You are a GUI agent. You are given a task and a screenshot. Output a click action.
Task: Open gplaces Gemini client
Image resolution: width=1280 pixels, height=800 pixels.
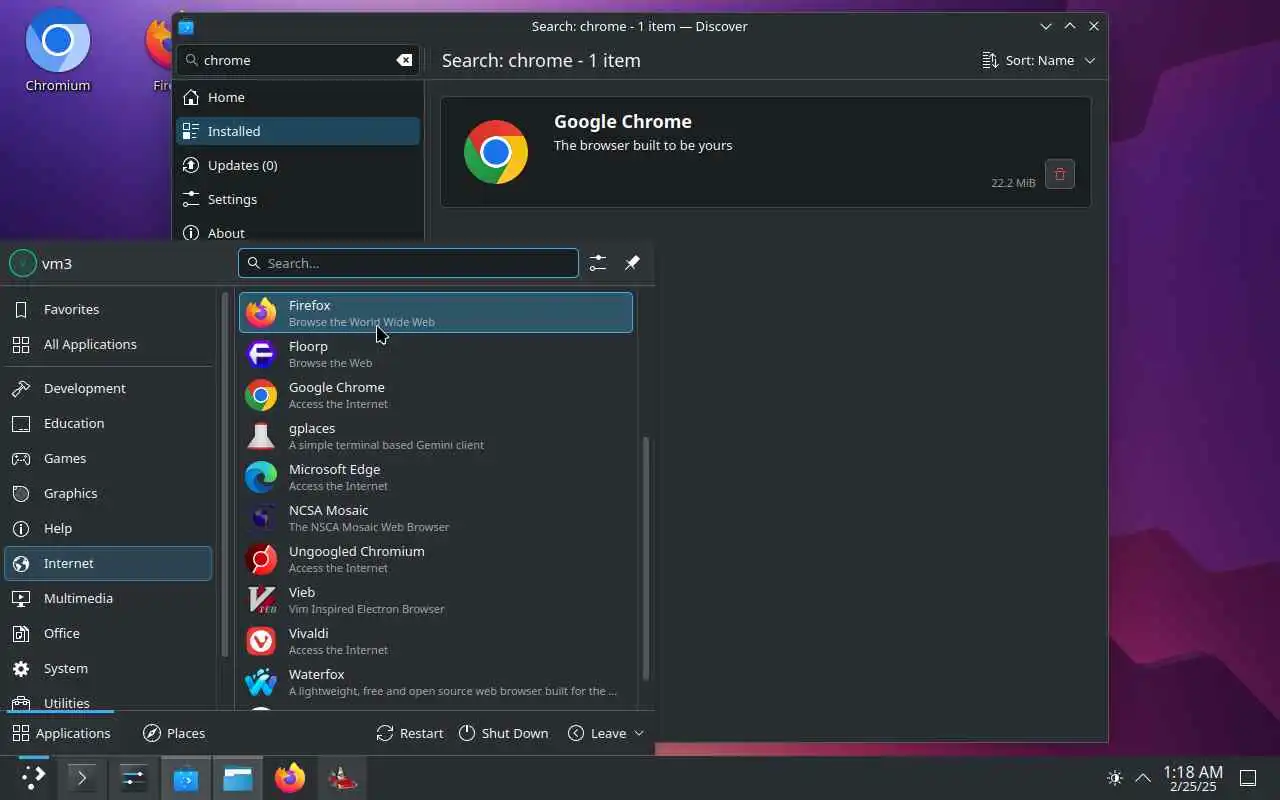pyautogui.click(x=435, y=435)
